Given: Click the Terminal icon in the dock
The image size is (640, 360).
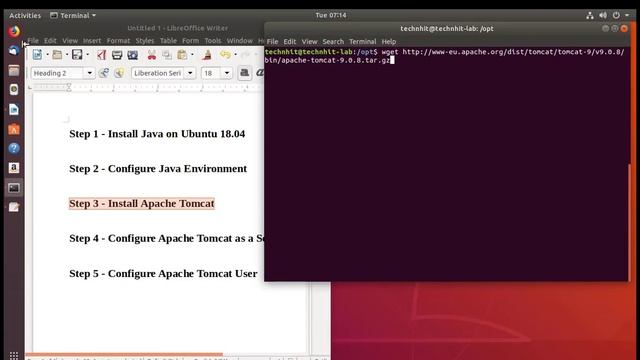Looking at the screenshot, I should pyautogui.click(x=14, y=188).
